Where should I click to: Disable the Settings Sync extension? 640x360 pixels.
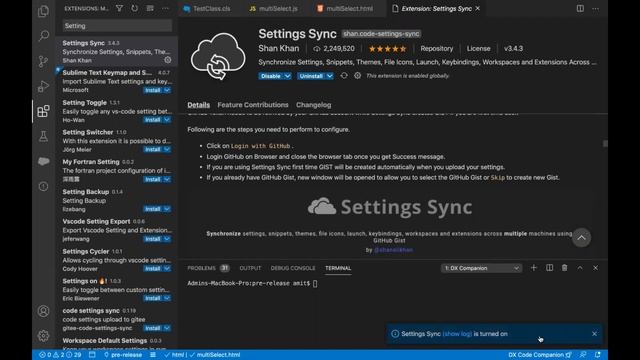[x=271, y=76]
